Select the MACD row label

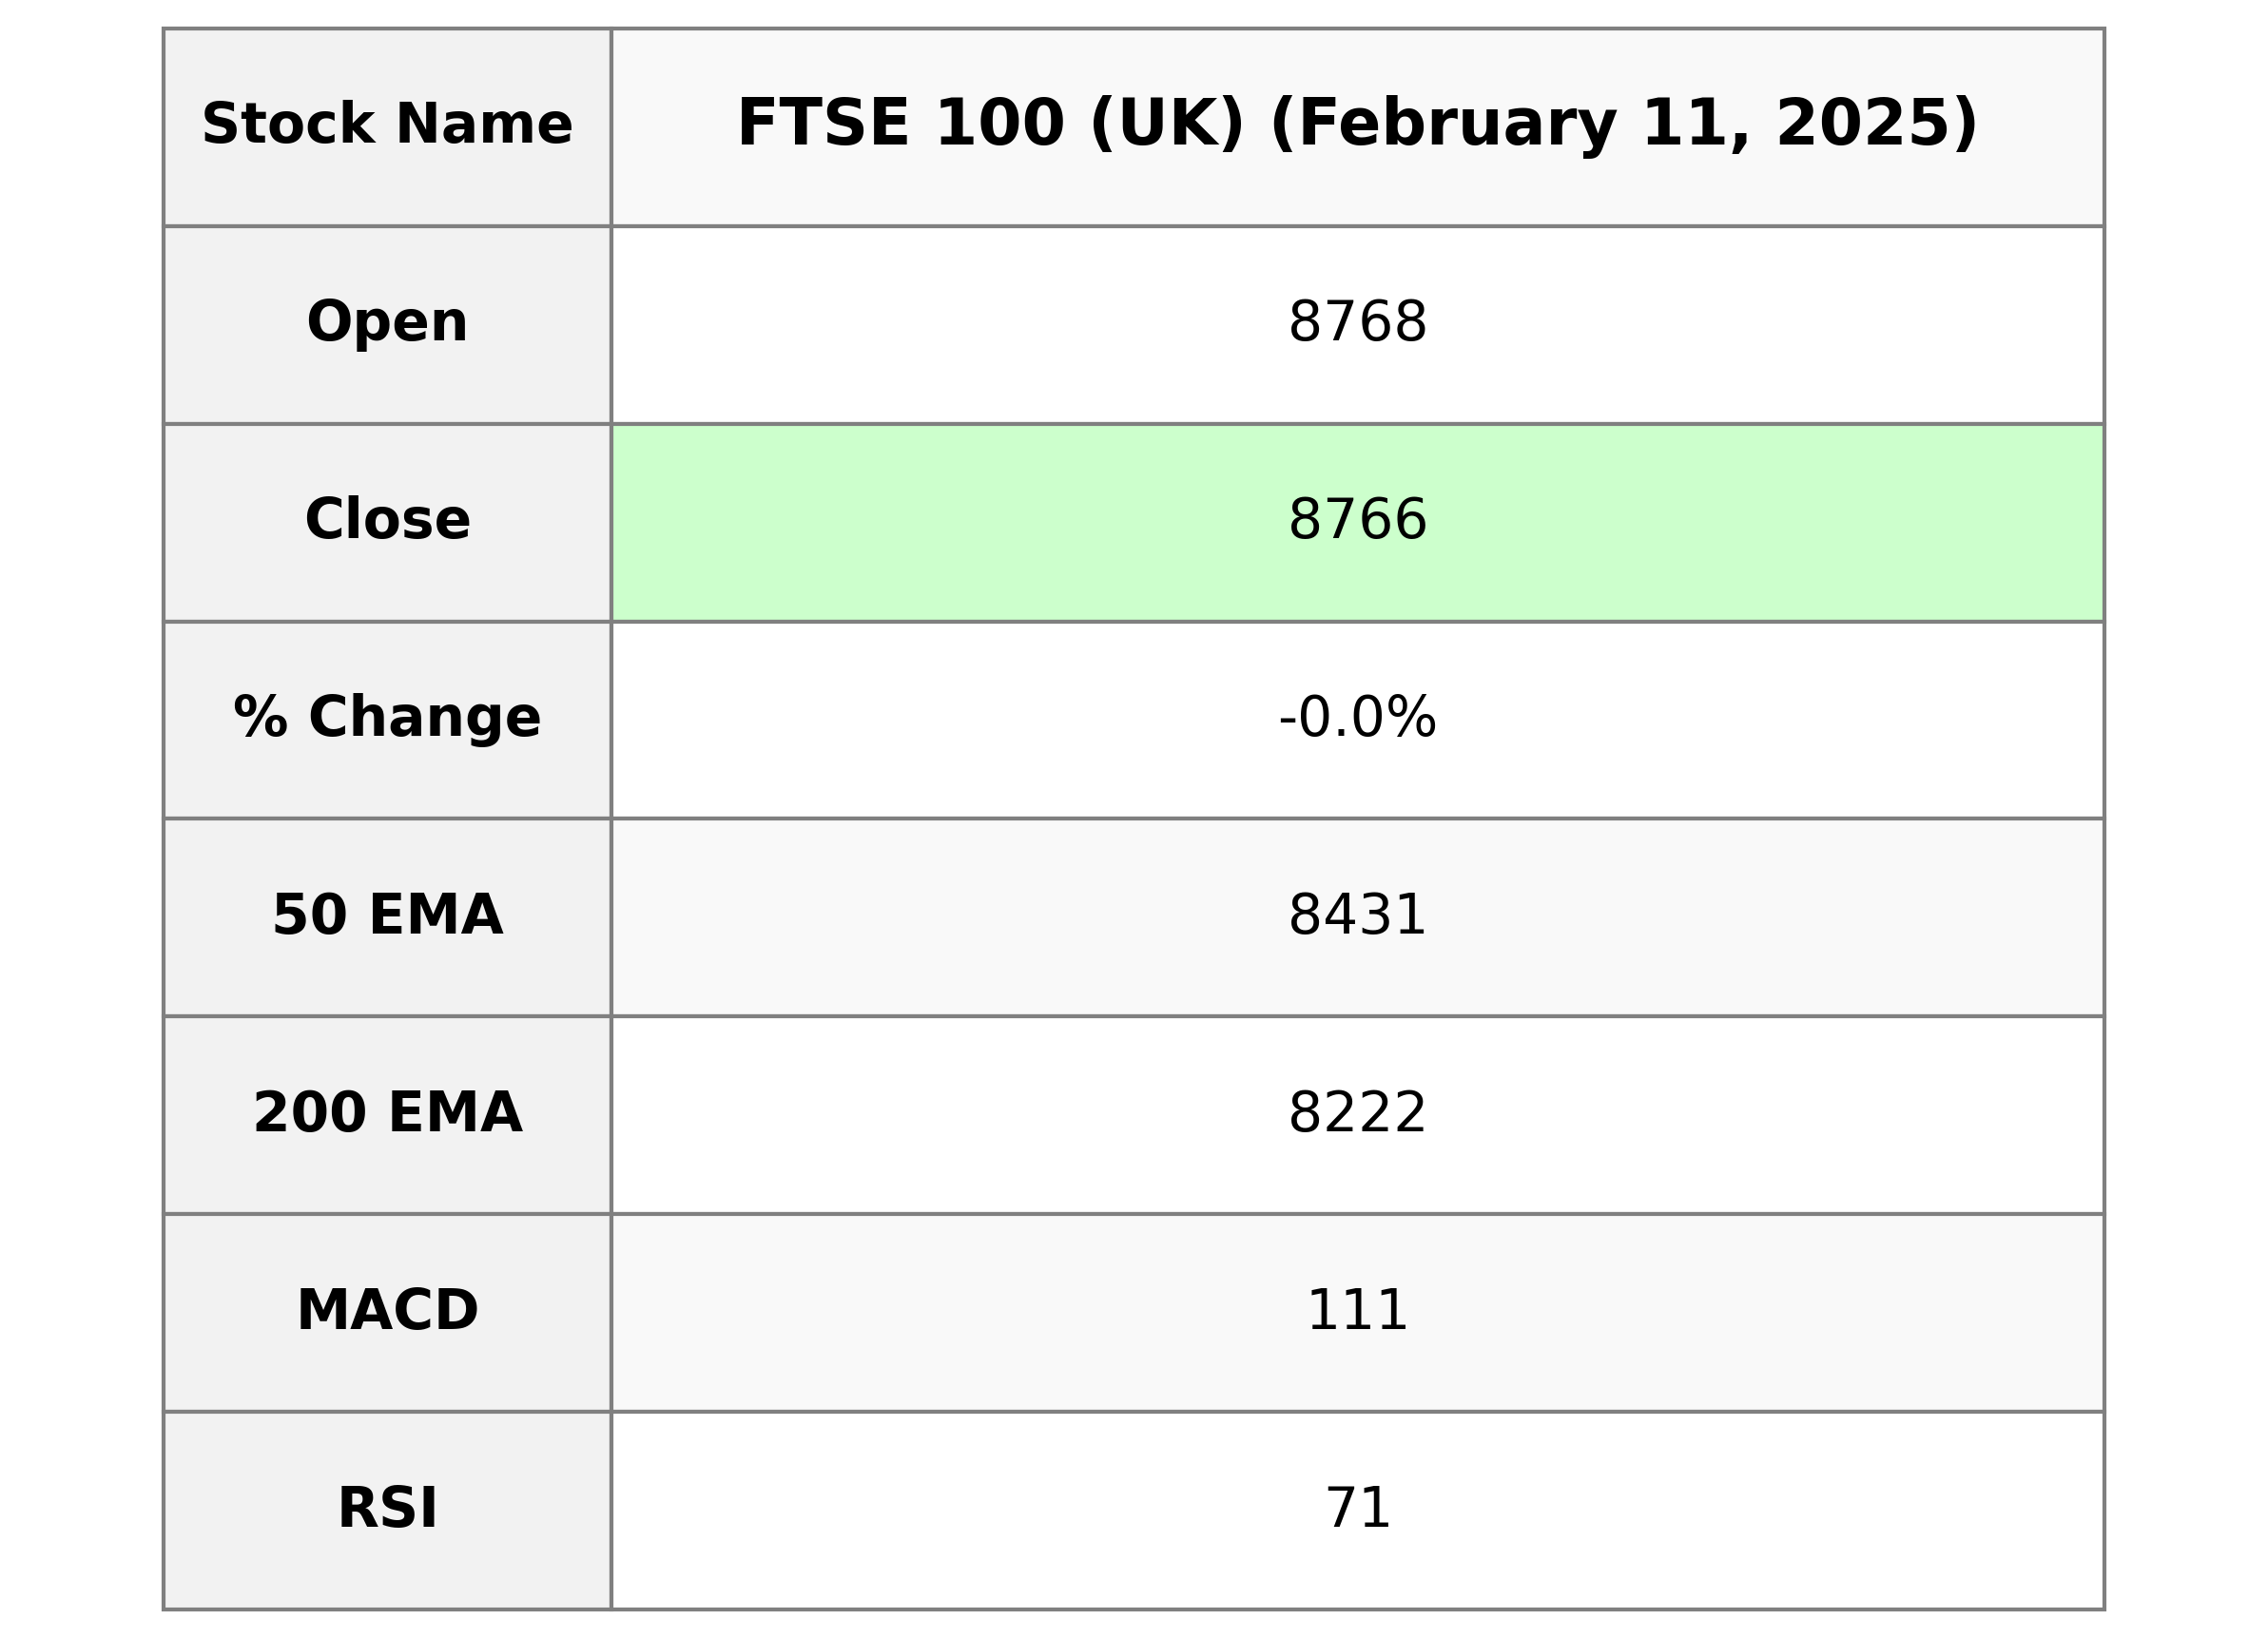click(387, 1311)
